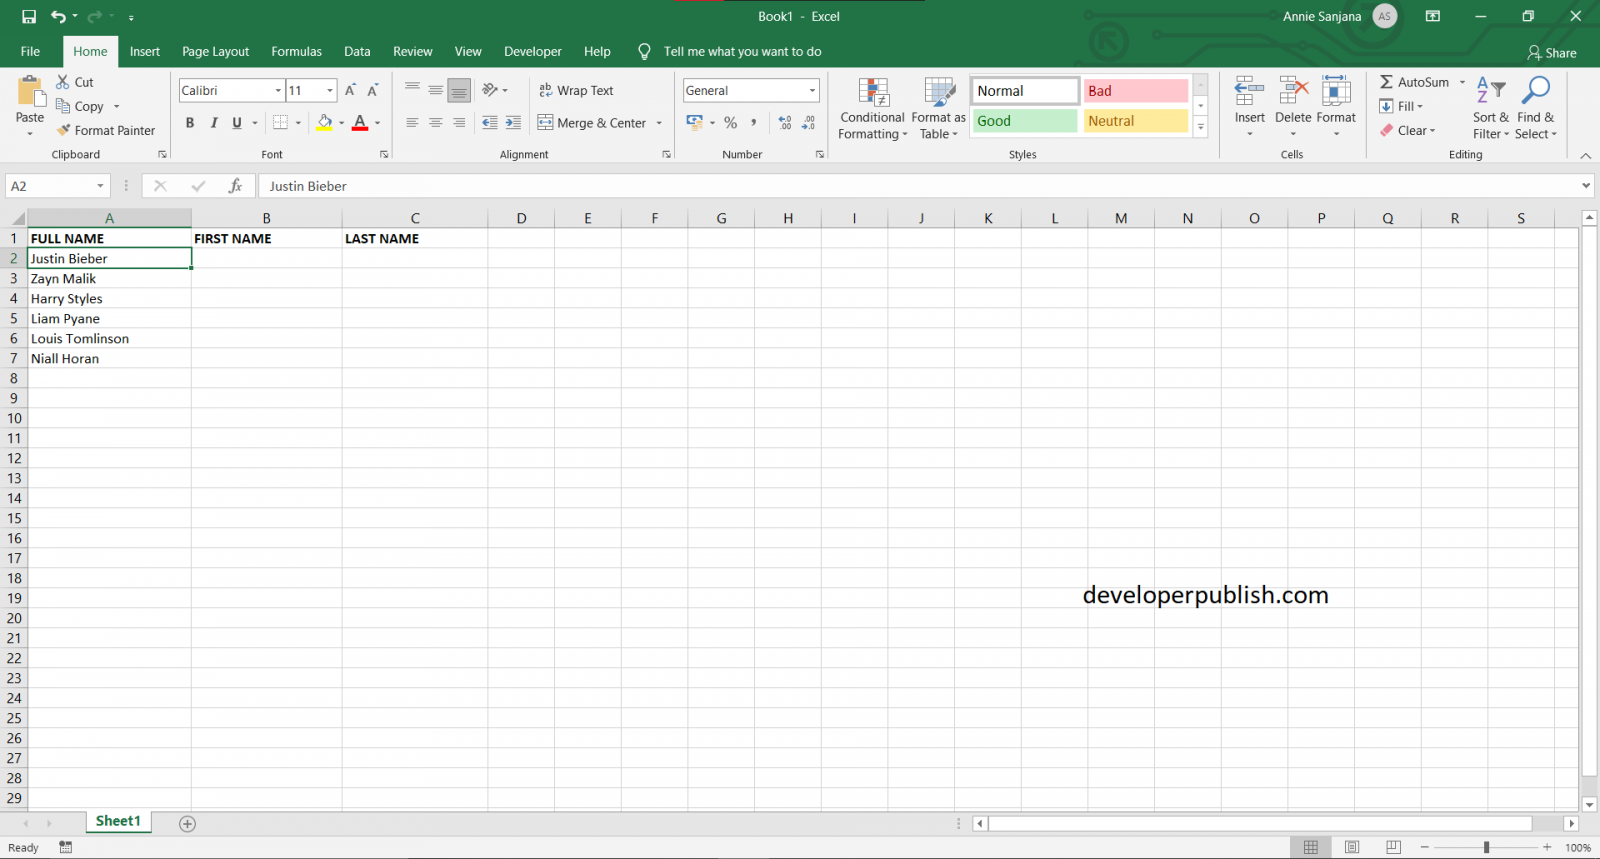Click the Format Painter icon

click(64, 131)
